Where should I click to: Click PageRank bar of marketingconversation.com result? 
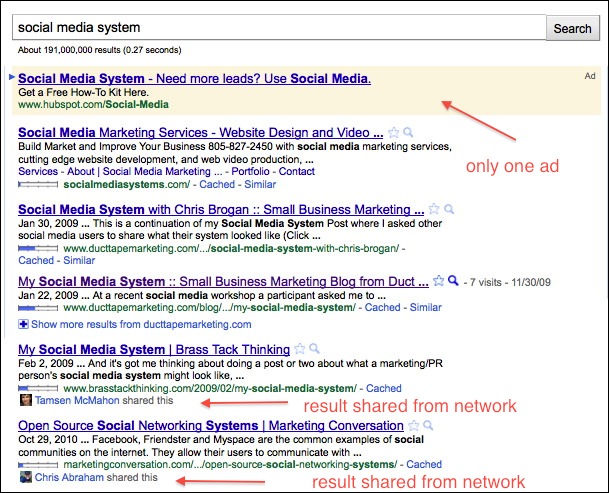(38, 465)
